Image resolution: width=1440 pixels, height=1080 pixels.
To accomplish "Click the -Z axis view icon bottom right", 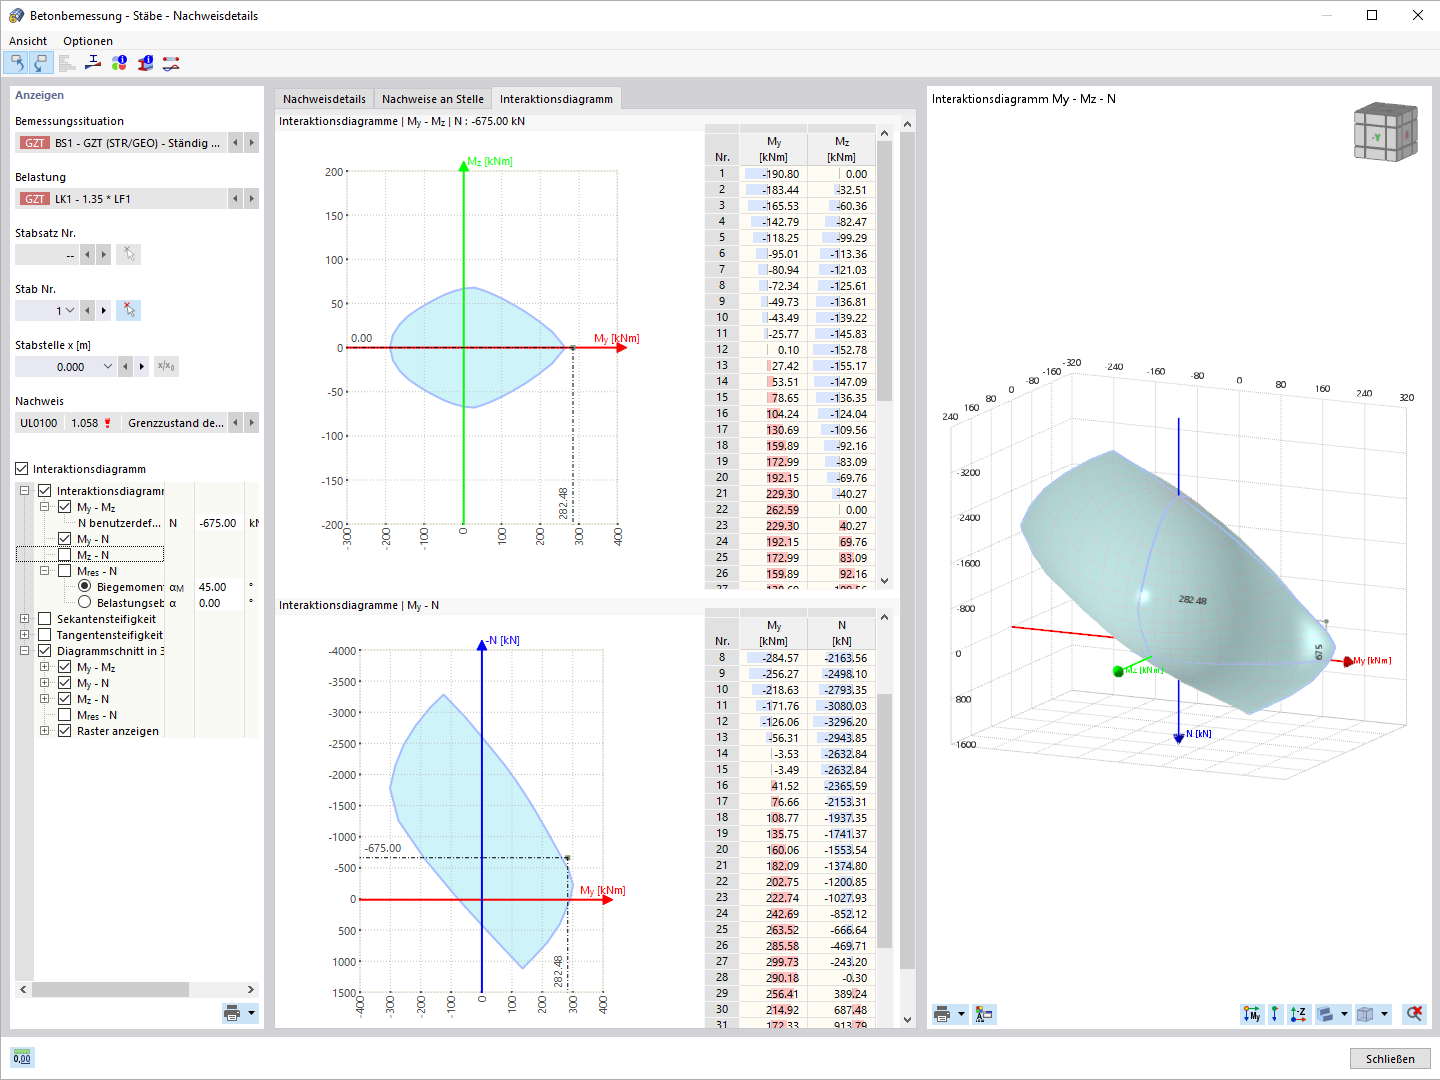I will click(x=1298, y=1014).
